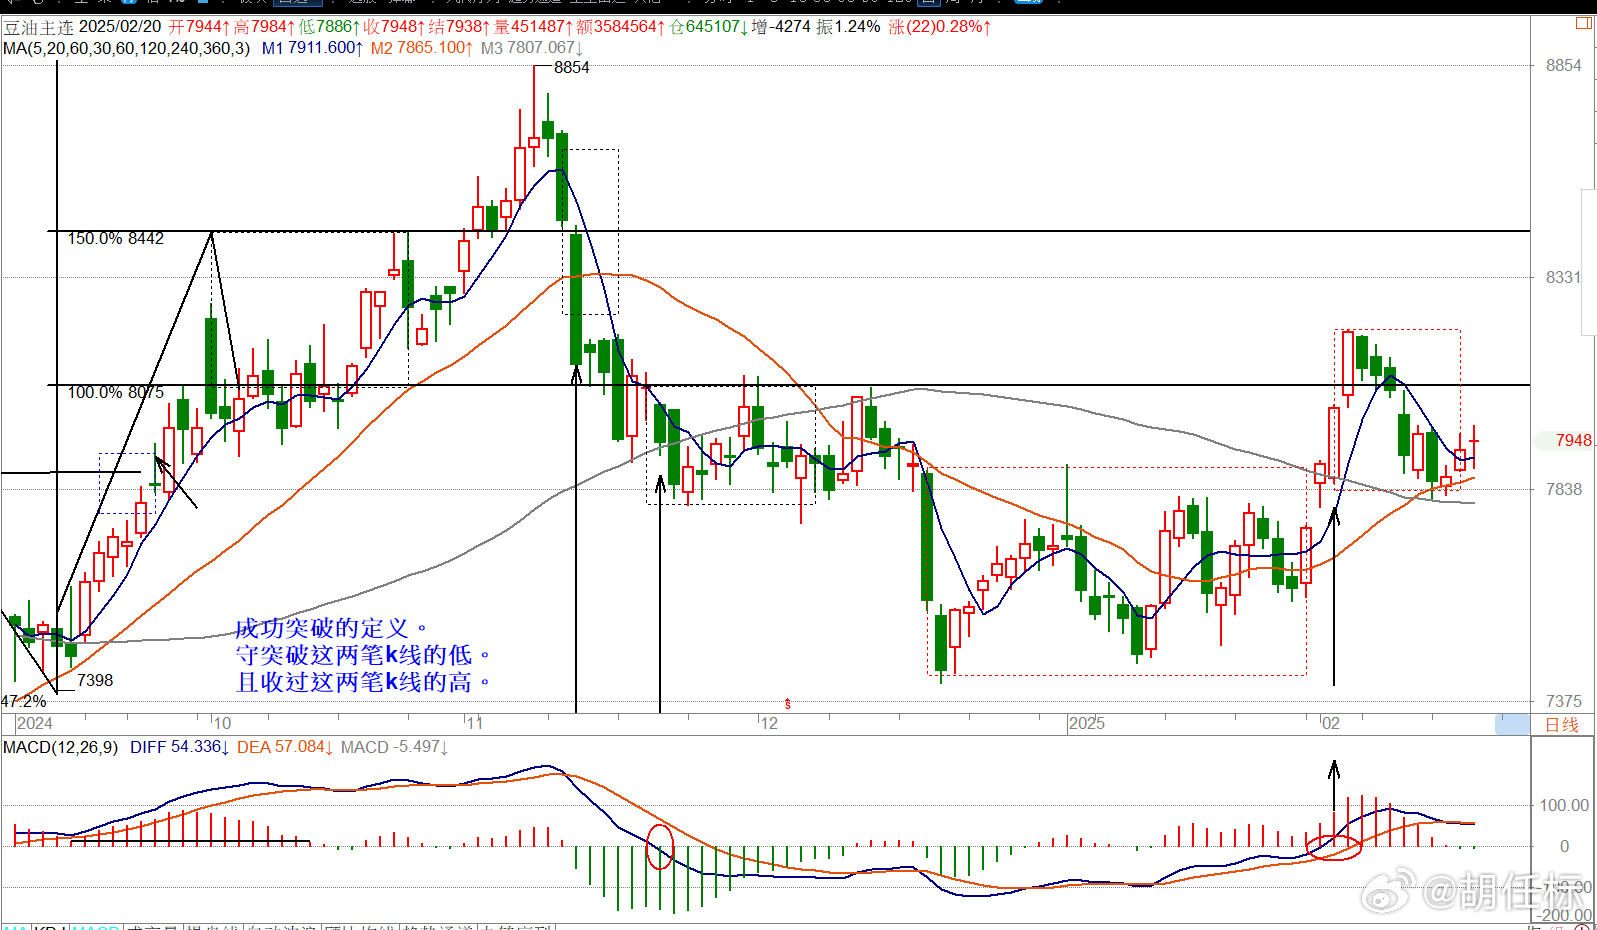
Task: Click the 7948 current price tag
Action: 1573,441
